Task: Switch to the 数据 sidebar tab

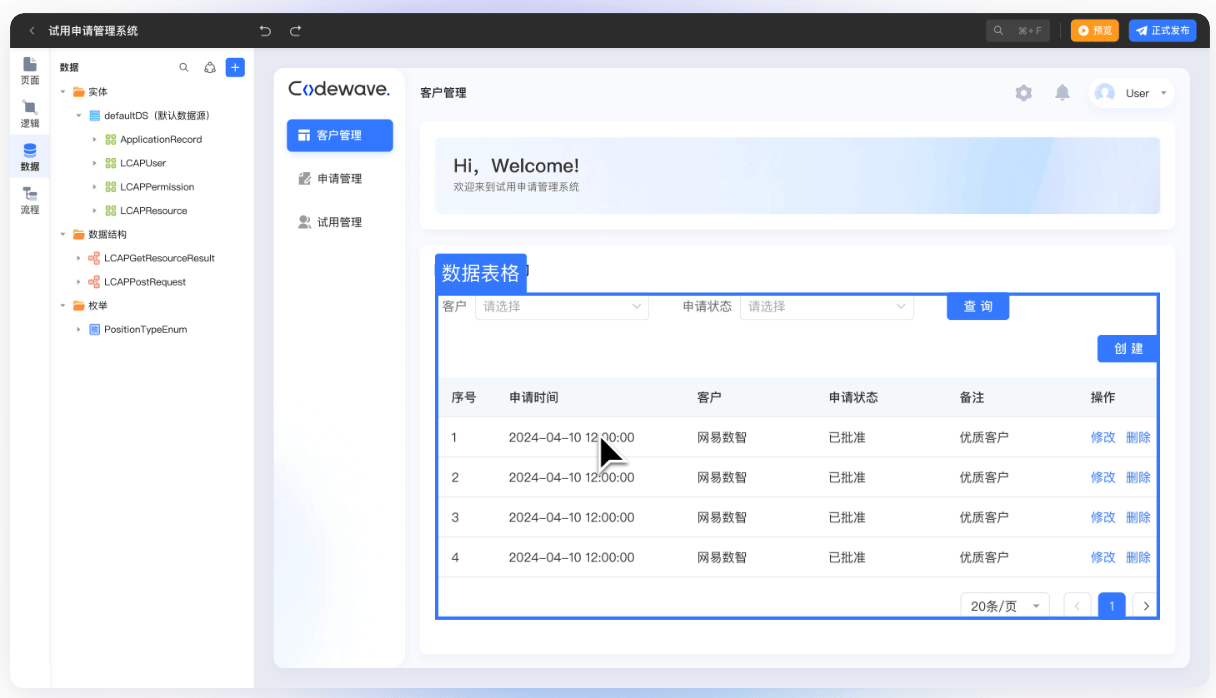Action: [x=30, y=157]
